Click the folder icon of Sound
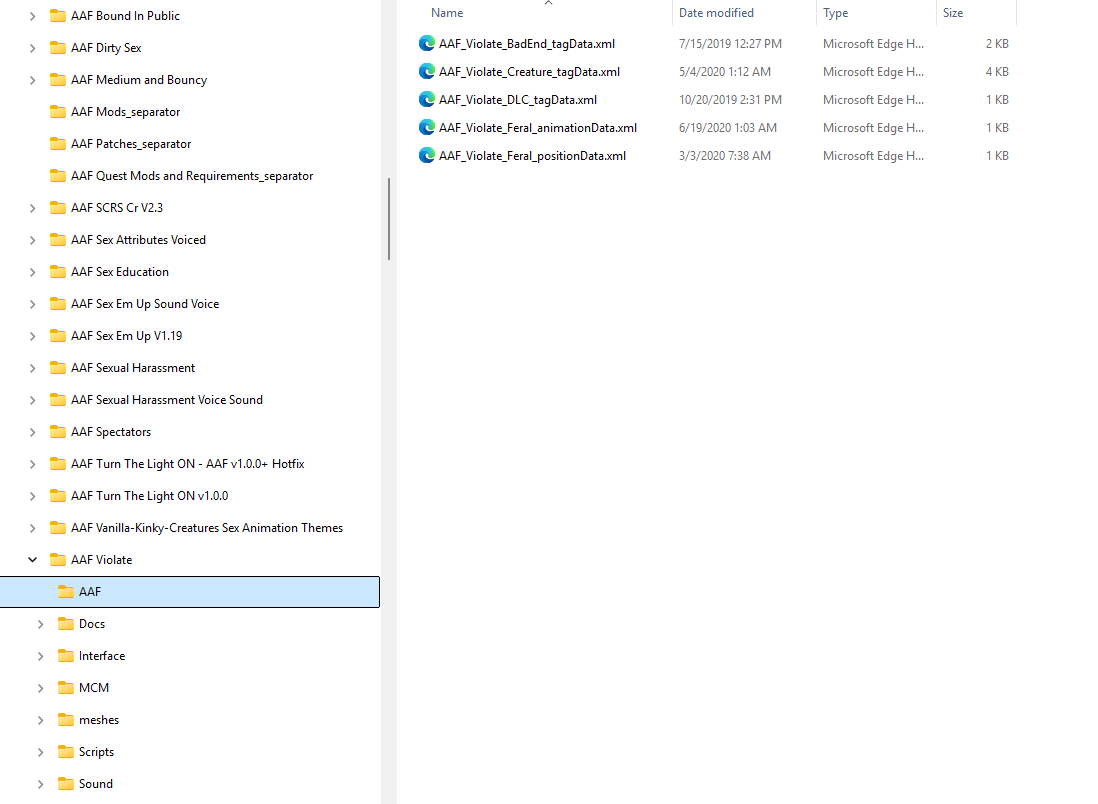 pos(66,784)
